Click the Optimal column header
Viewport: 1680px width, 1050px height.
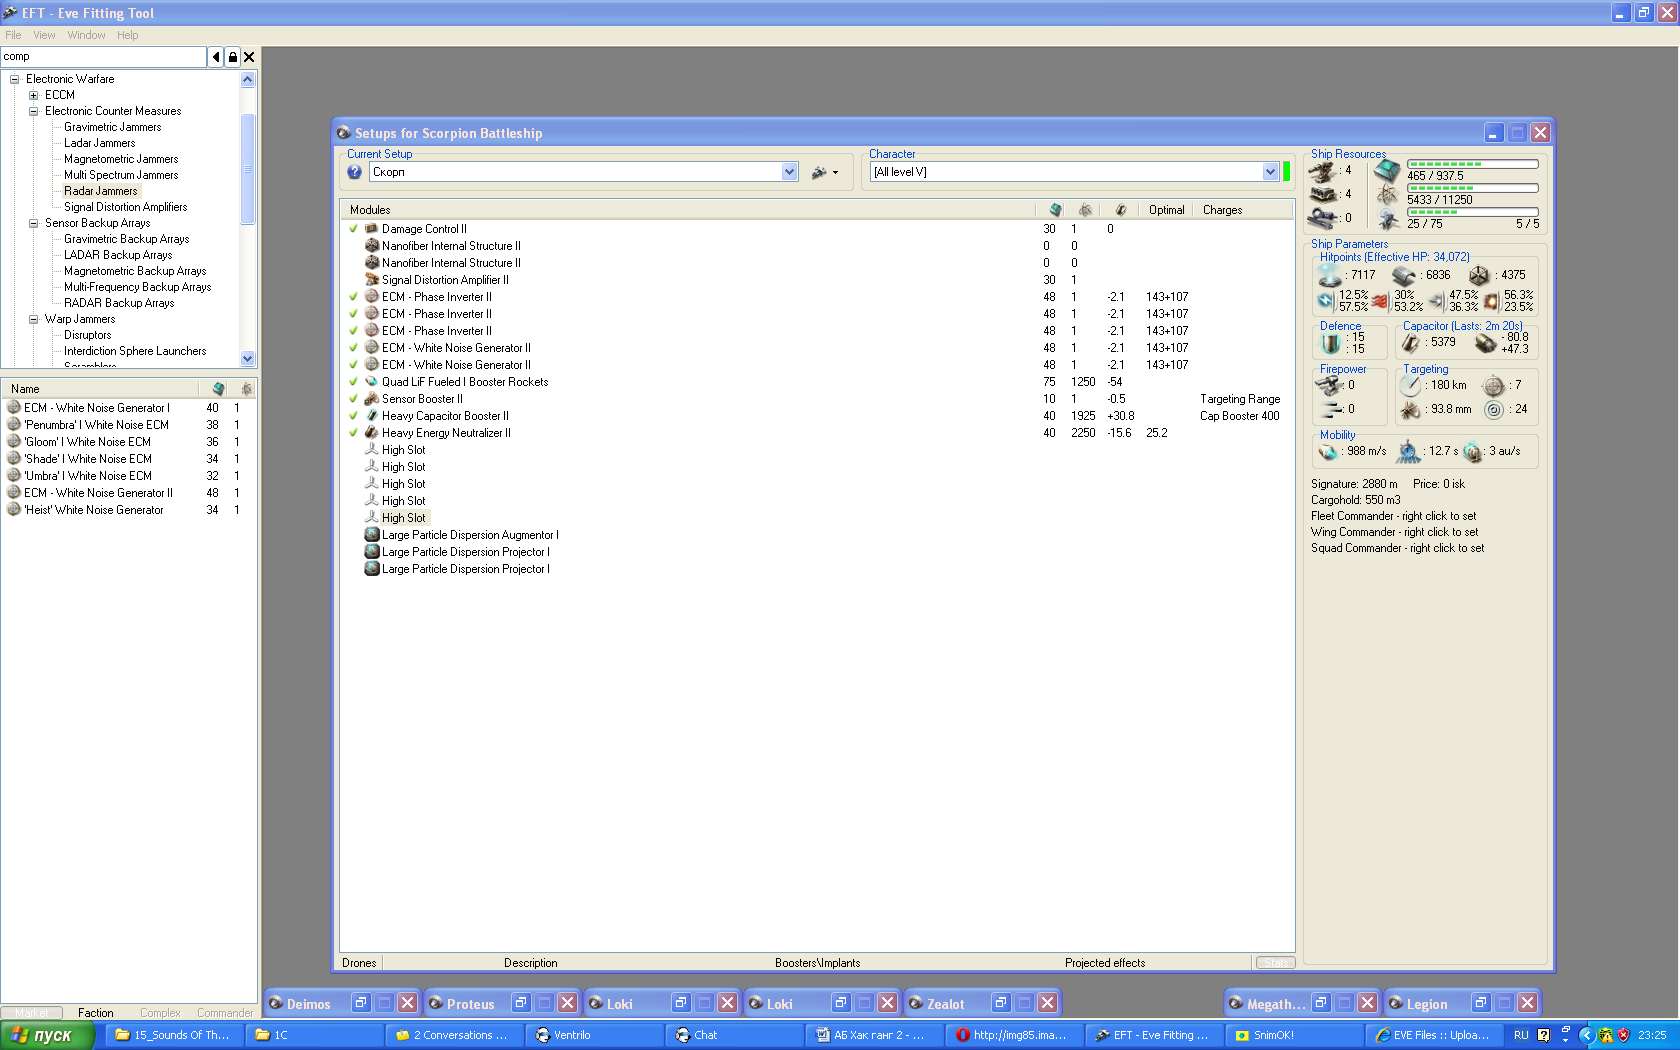point(1166,210)
